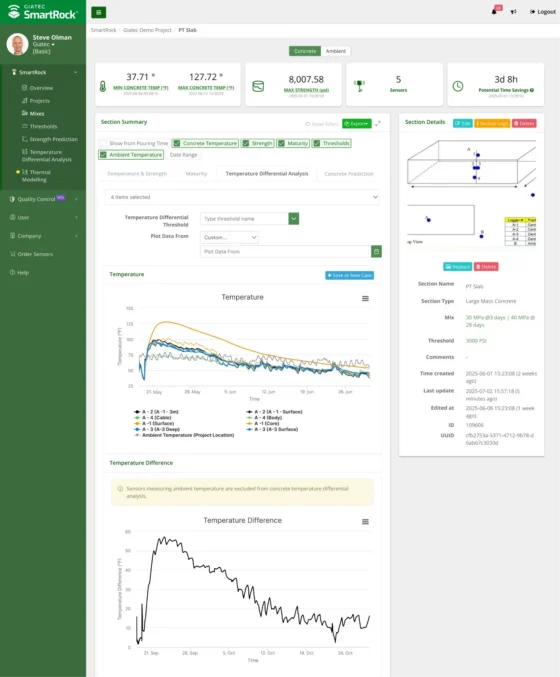Click the thermometer icon in temperature card
The width and height of the screenshot is (560, 677).
pos(103,86)
